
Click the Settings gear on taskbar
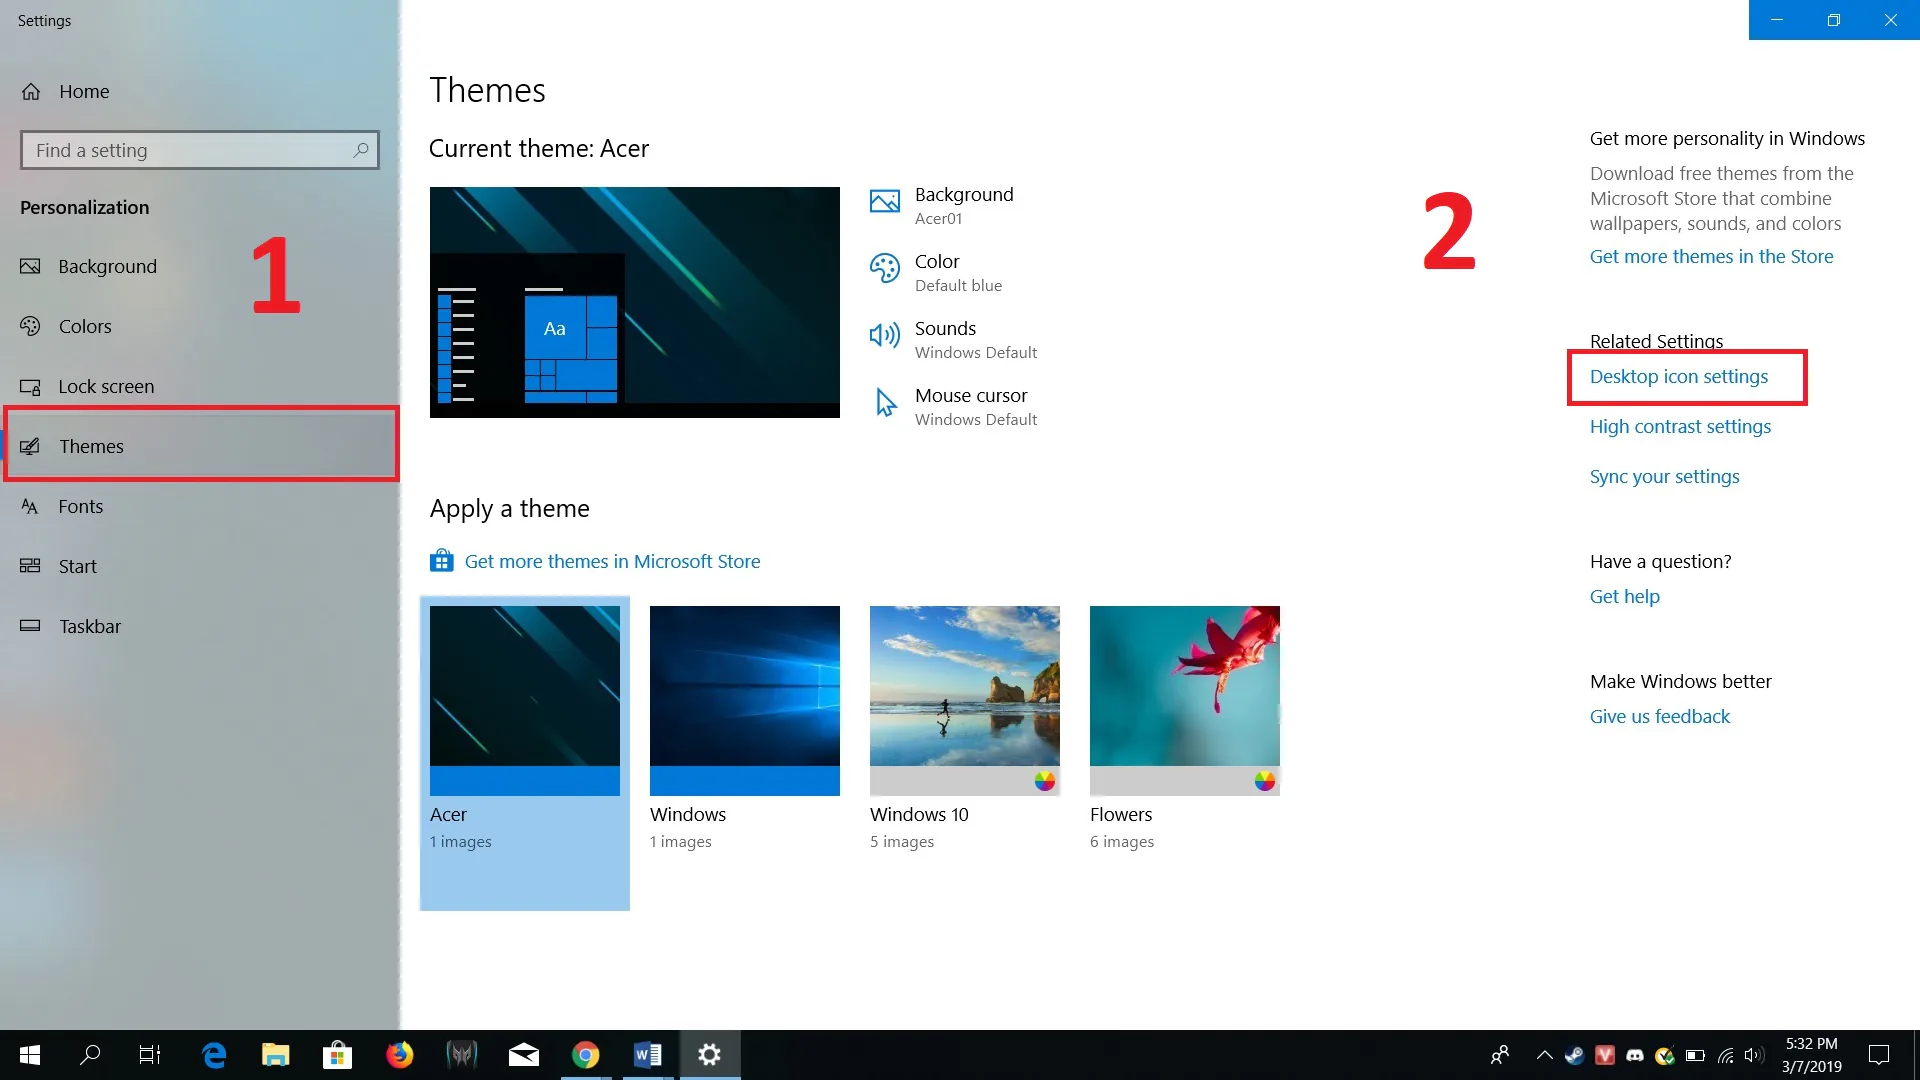coord(709,1055)
